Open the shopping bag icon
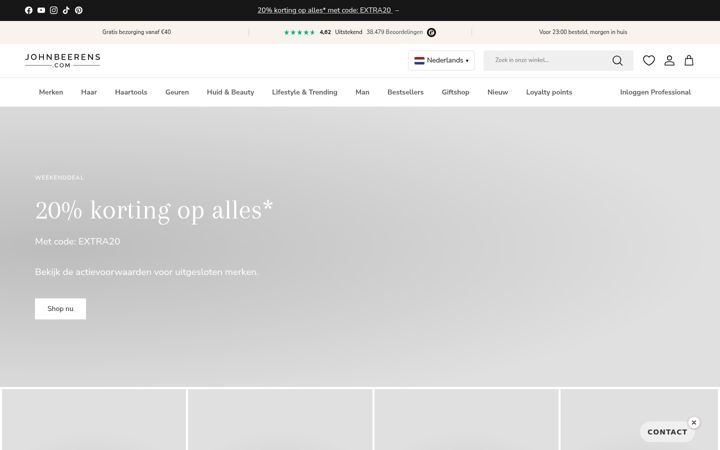The width and height of the screenshot is (720, 450). tap(689, 61)
